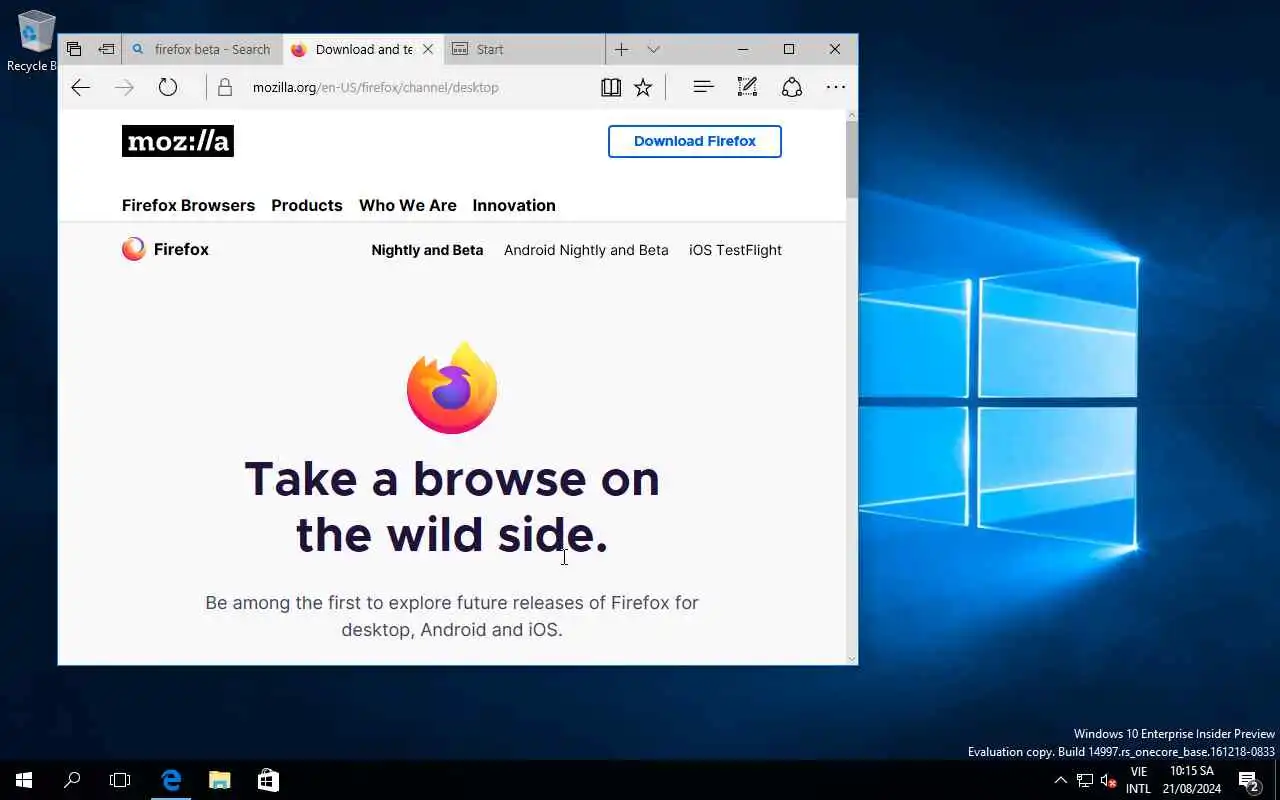Open the Who We Are menu
This screenshot has width=1280, height=800.
pyautogui.click(x=408, y=205)
